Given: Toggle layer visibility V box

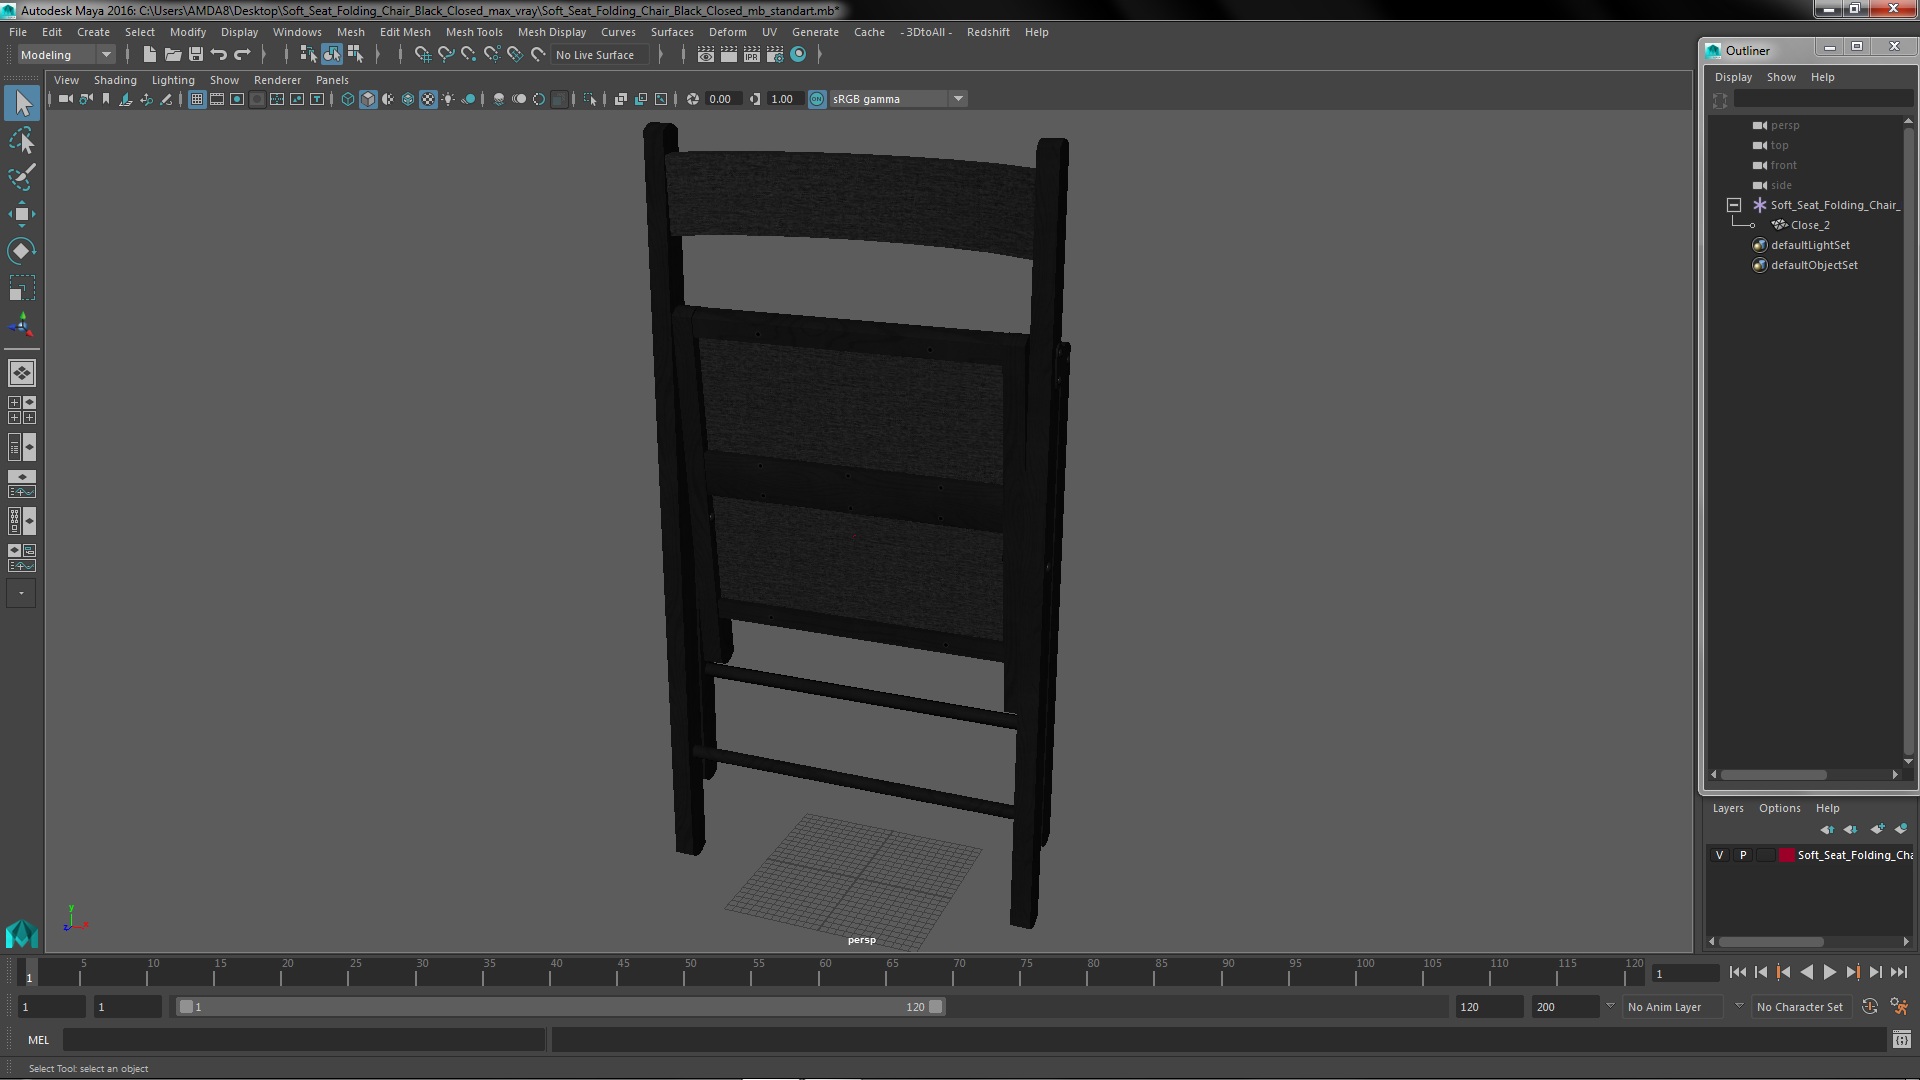Looking at the screenshot, I should click(x=1719, y=855).
